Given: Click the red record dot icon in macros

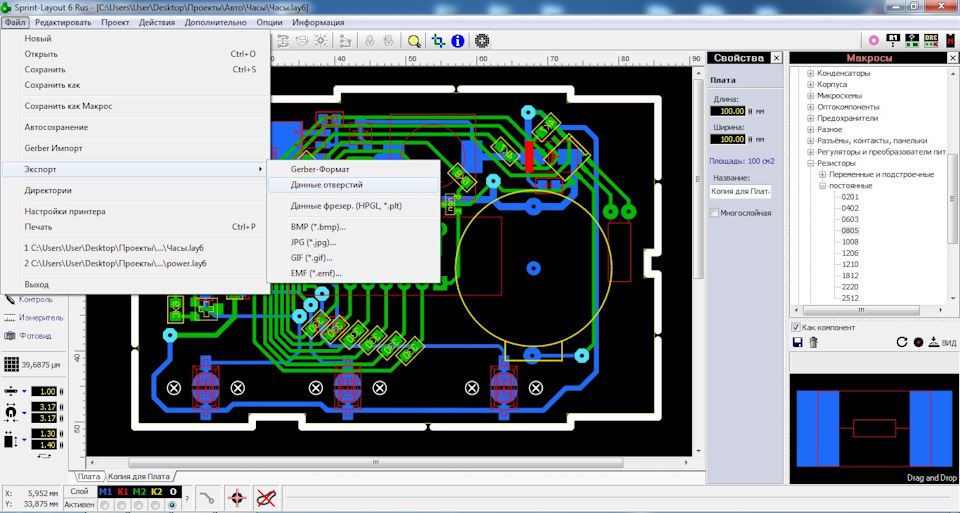Looking at the screenshot, I should [x=918, y=342].
